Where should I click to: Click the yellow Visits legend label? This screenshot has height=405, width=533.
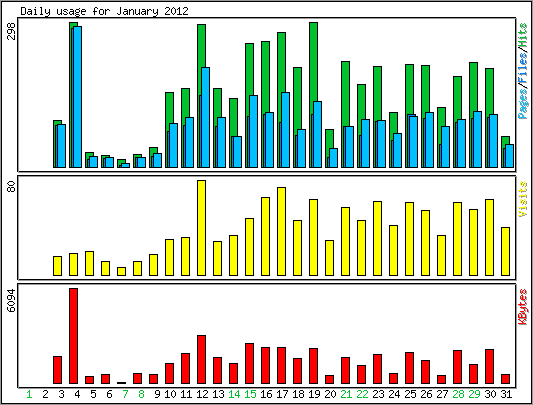tap(523, 199)
